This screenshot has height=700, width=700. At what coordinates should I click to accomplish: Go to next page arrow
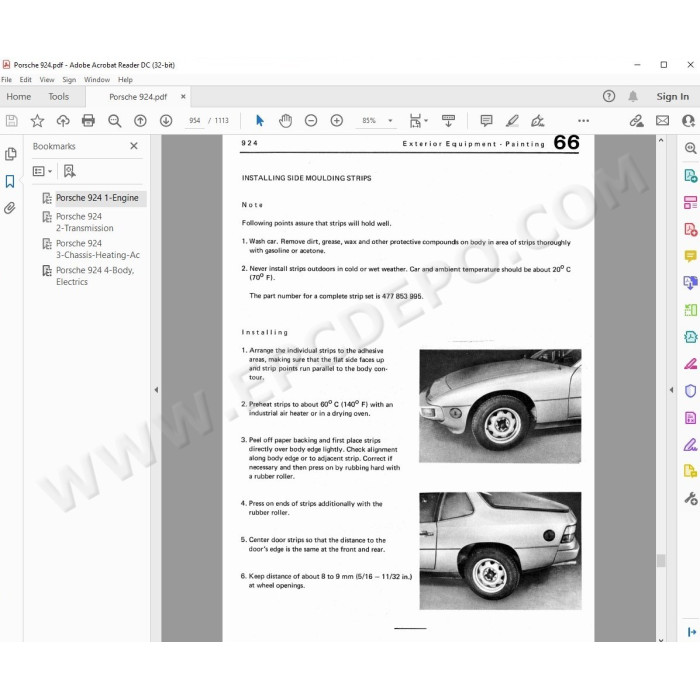tap(166, 121)
